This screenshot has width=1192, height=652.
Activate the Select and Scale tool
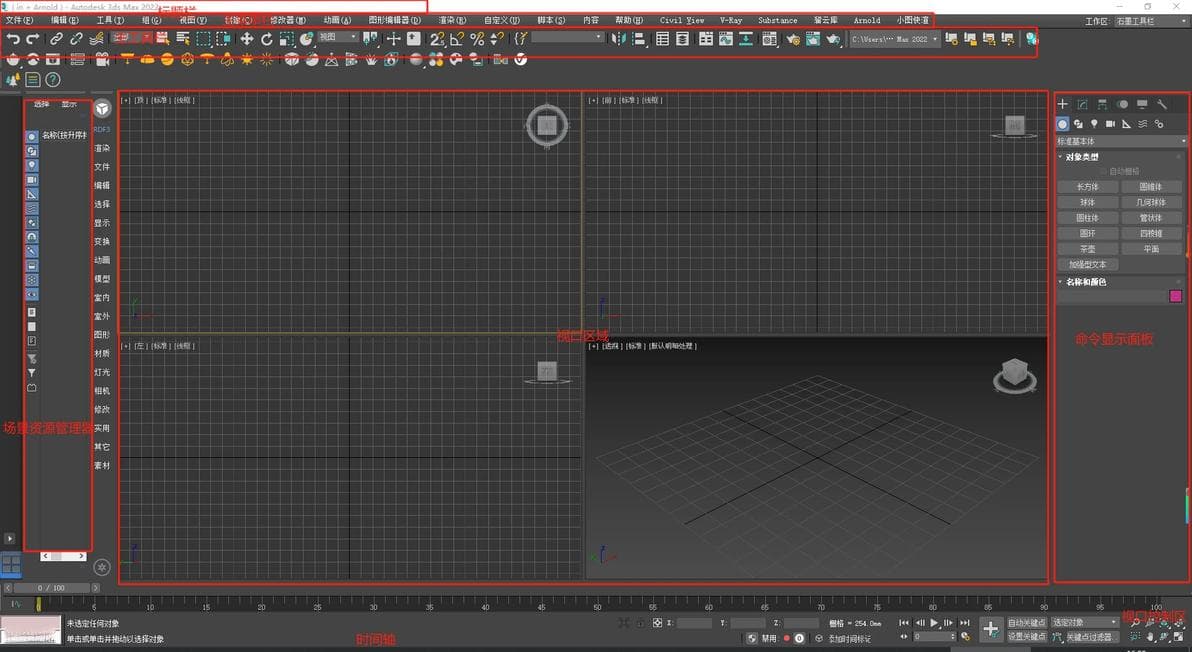coord(287,39)
